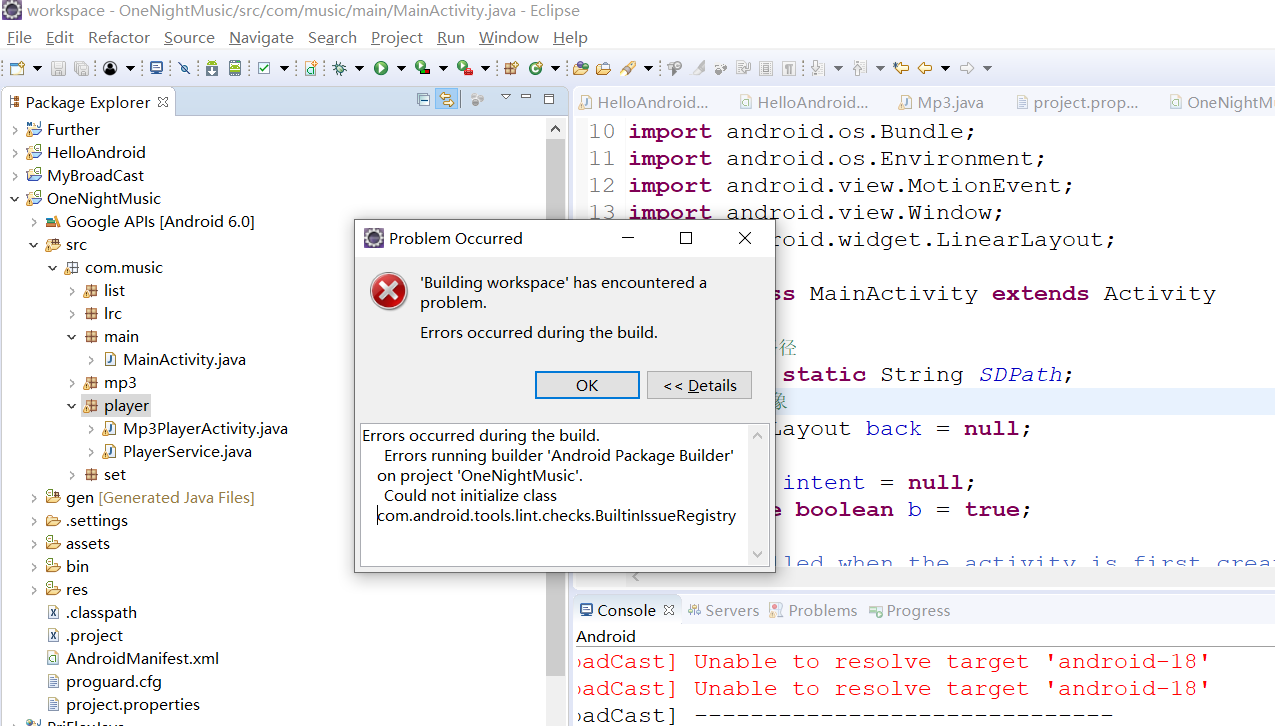Click the Back navigation yellow arrow
The width and height of the screenshot is (1275, 726).
pos(925,68)
